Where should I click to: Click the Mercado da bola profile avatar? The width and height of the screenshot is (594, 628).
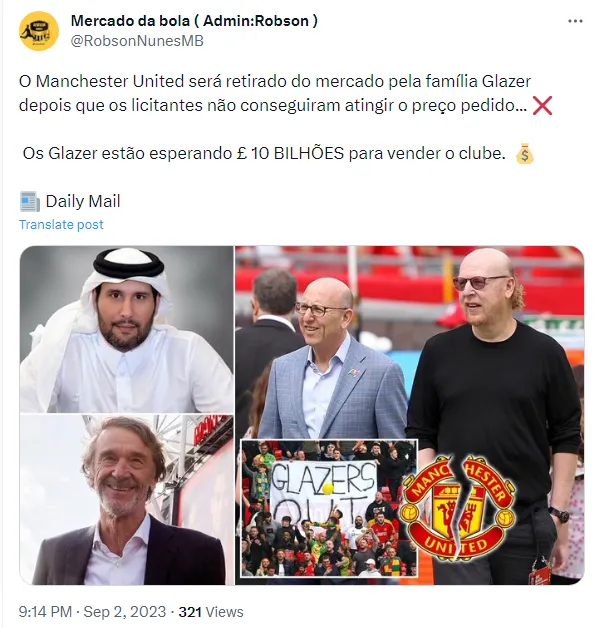pos(39,31)
